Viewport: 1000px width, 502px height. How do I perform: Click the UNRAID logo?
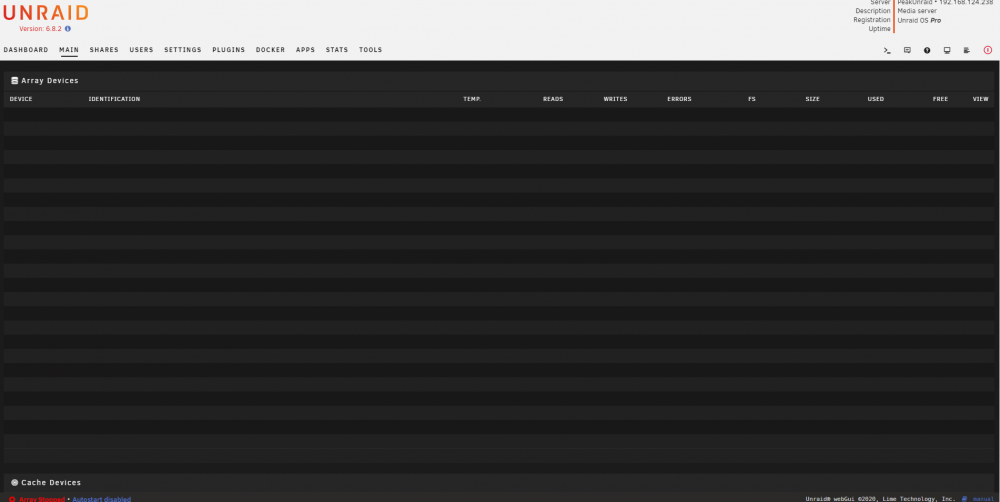[45, 13]
